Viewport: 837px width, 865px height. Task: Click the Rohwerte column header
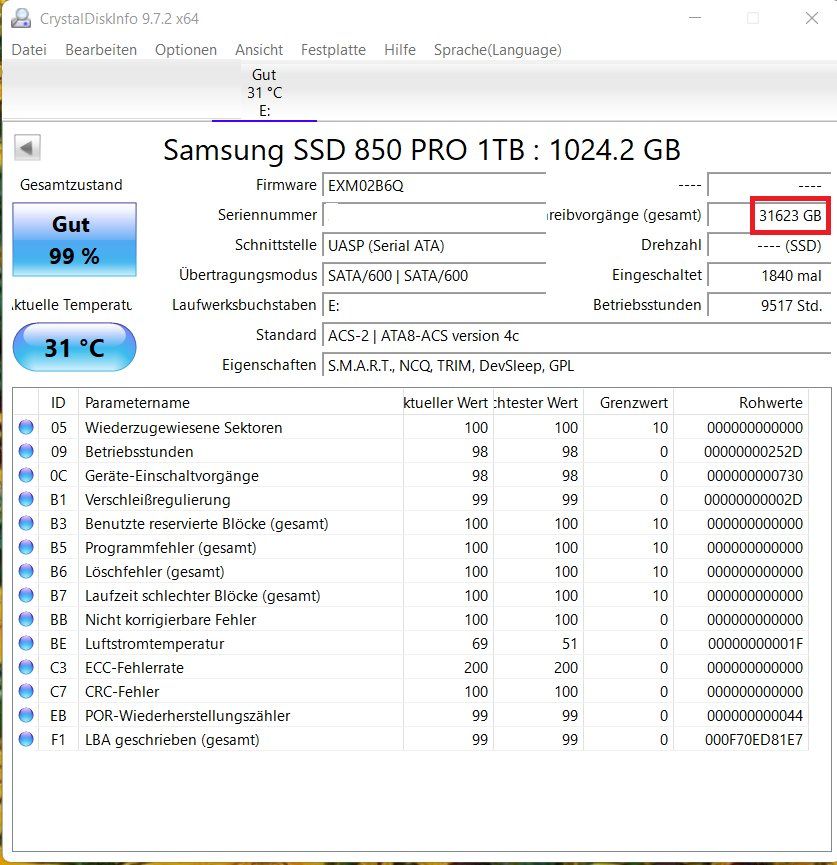point(741,403)
